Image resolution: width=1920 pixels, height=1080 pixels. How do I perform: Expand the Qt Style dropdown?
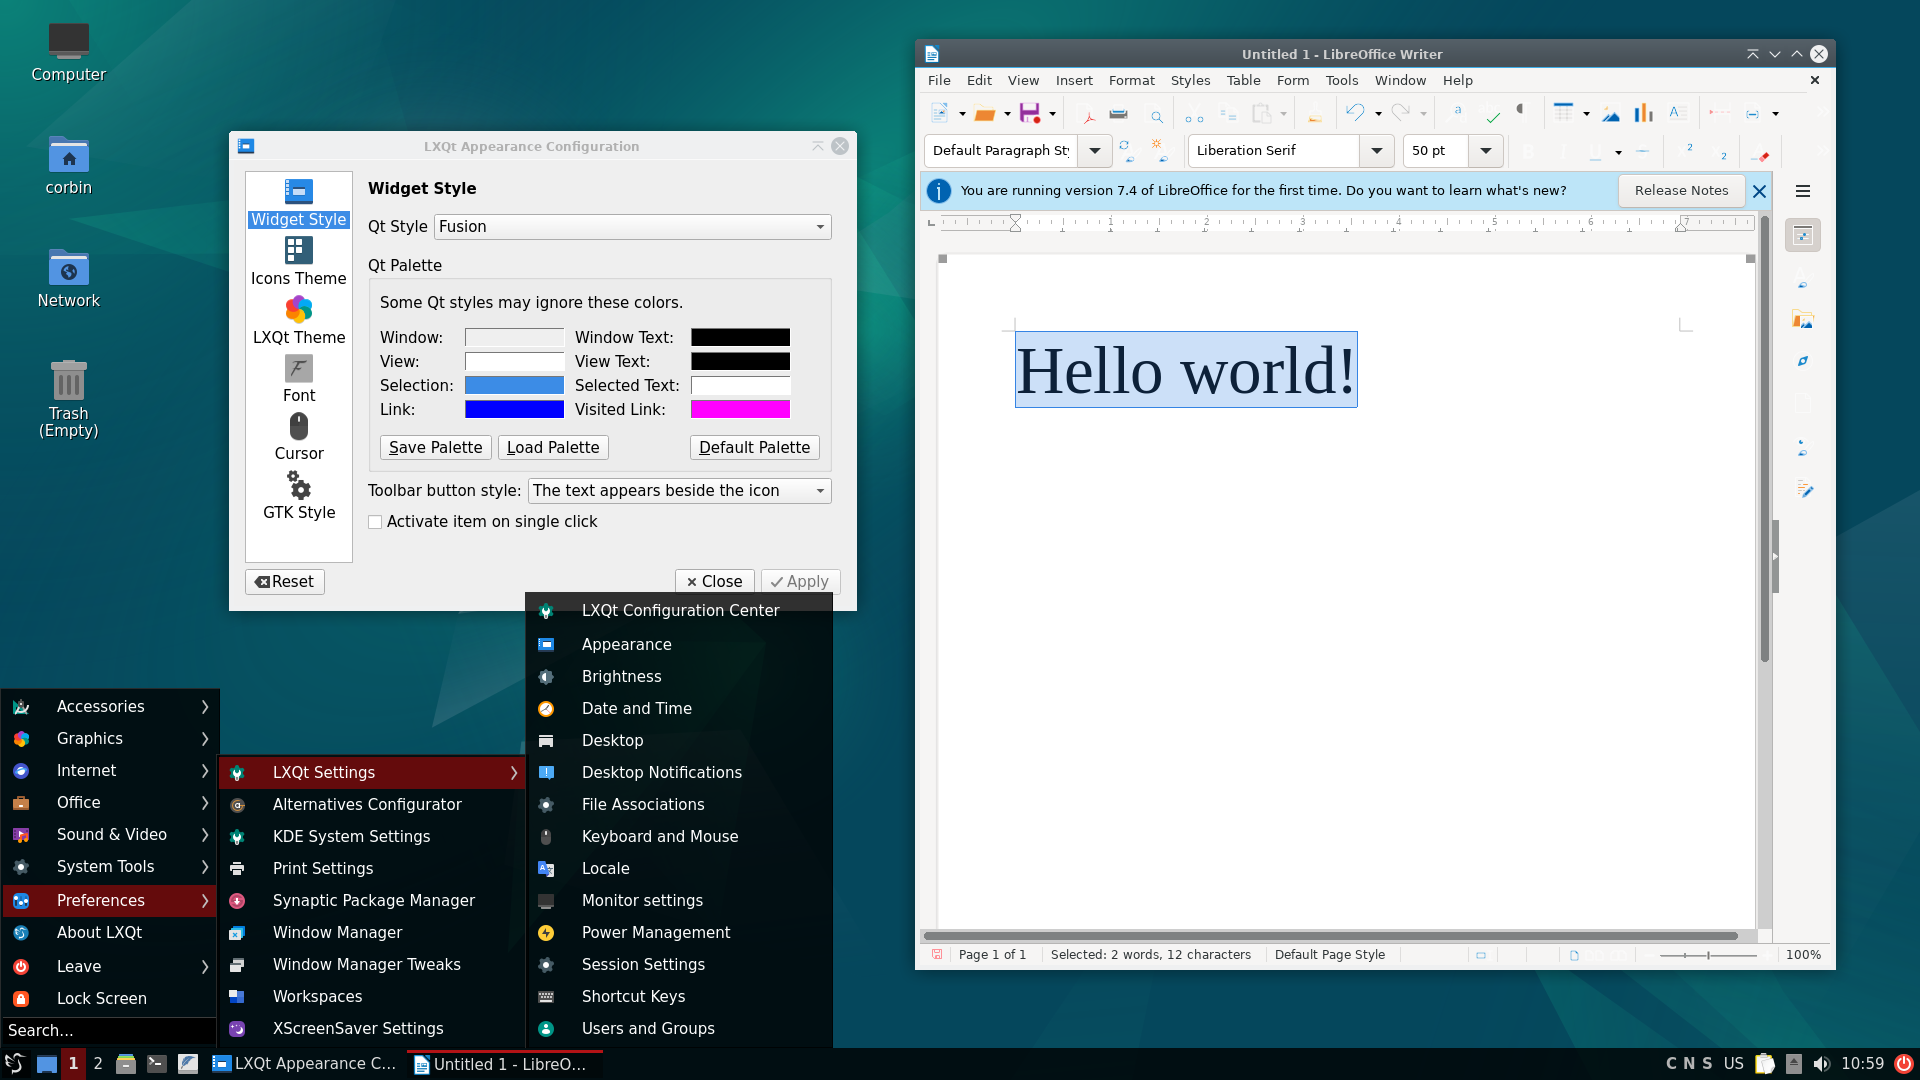(632, 227)
